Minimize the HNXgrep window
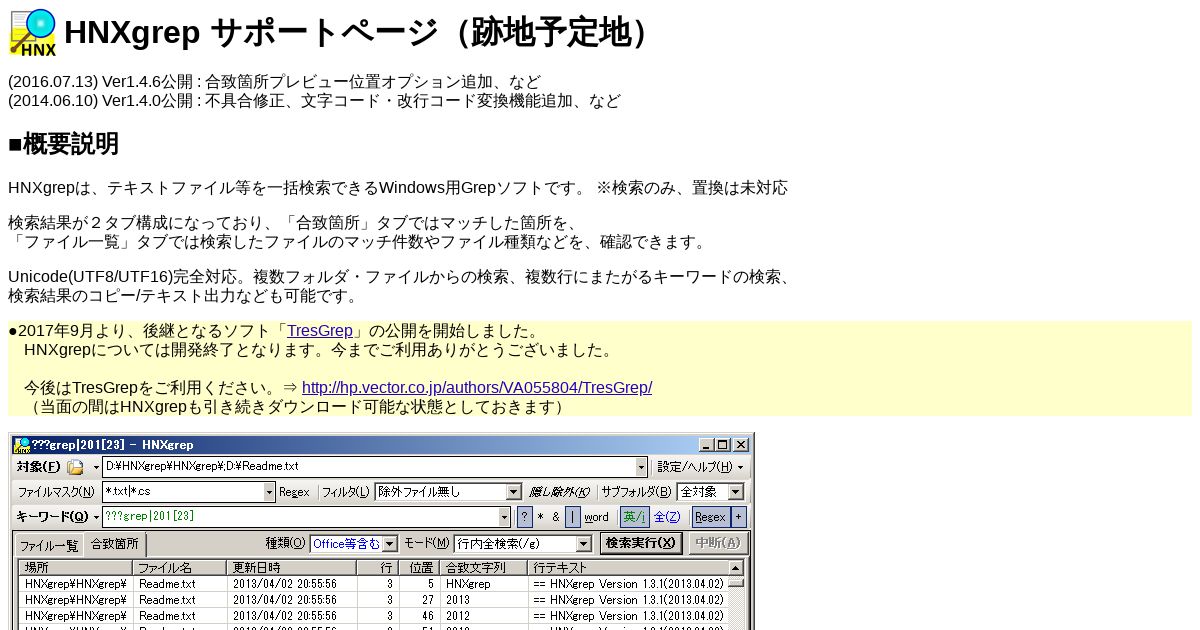Image resolution: width=1200 pixels, height=630 pixels. point(706,445)
